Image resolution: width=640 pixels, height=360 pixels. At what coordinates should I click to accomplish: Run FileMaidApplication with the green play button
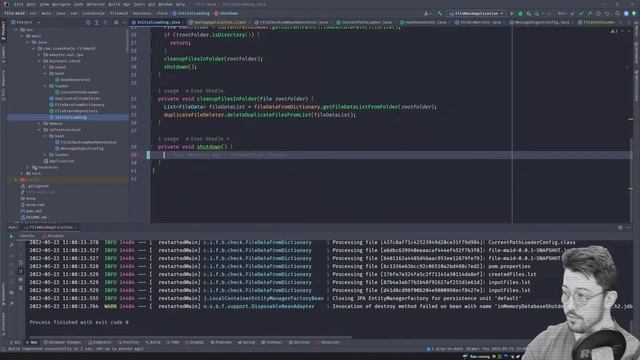click(512, 13)
